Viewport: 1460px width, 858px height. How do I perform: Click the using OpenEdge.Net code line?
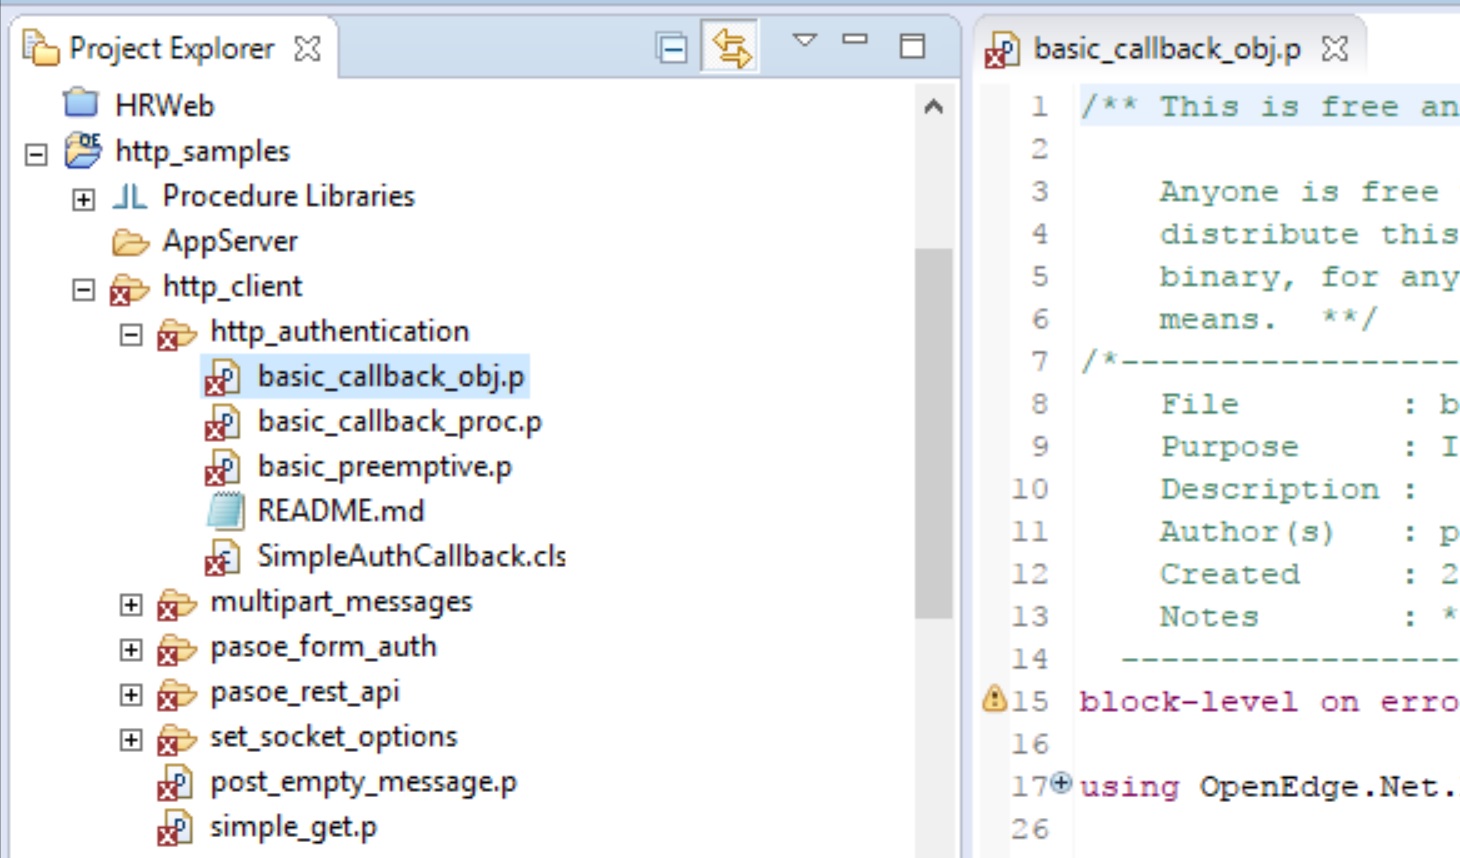[1269, 787]
